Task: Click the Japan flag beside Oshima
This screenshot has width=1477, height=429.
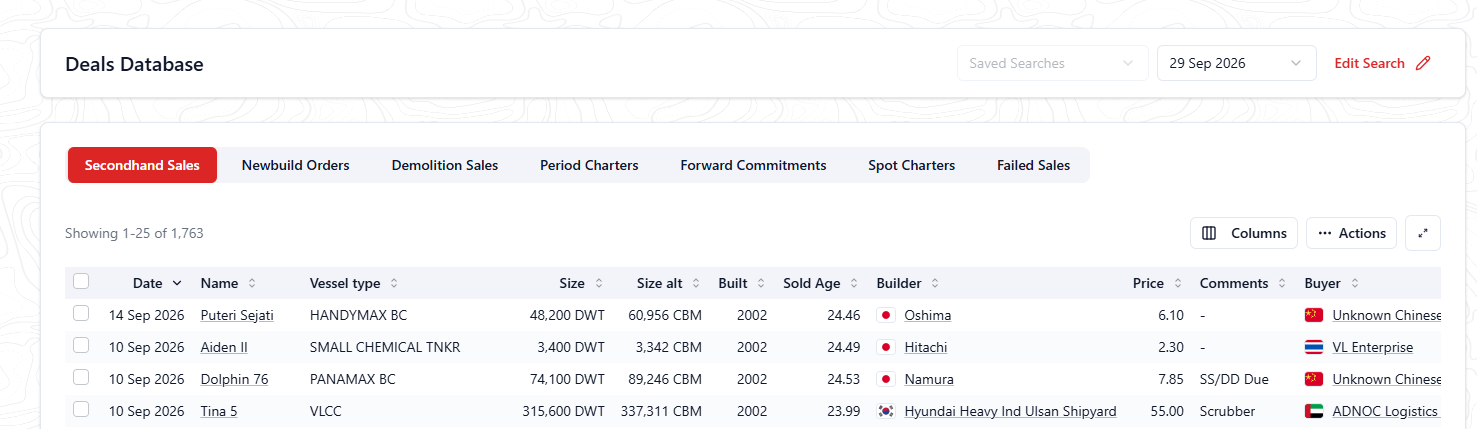Action: pyautogui.click(x=885, y=315)
